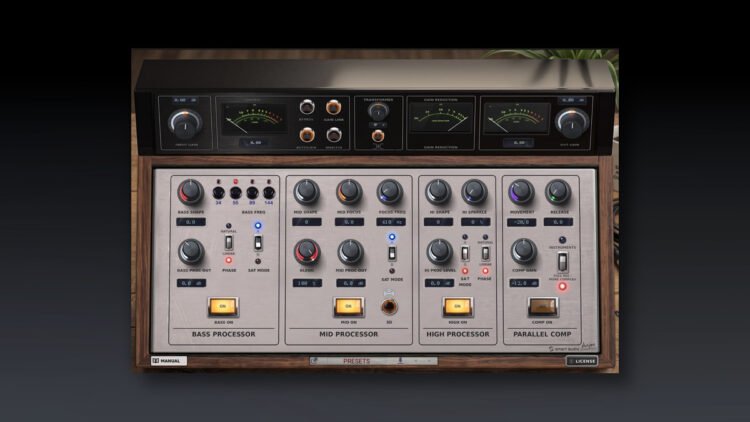This screenshot has height=422, width=750.
Task: Click the Comp Gain dB display
Action: tap(524, 283)
